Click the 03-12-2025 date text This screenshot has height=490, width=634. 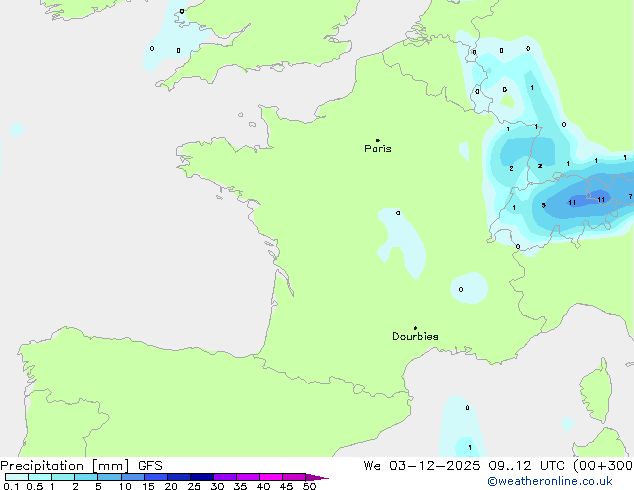pos(435,466)
